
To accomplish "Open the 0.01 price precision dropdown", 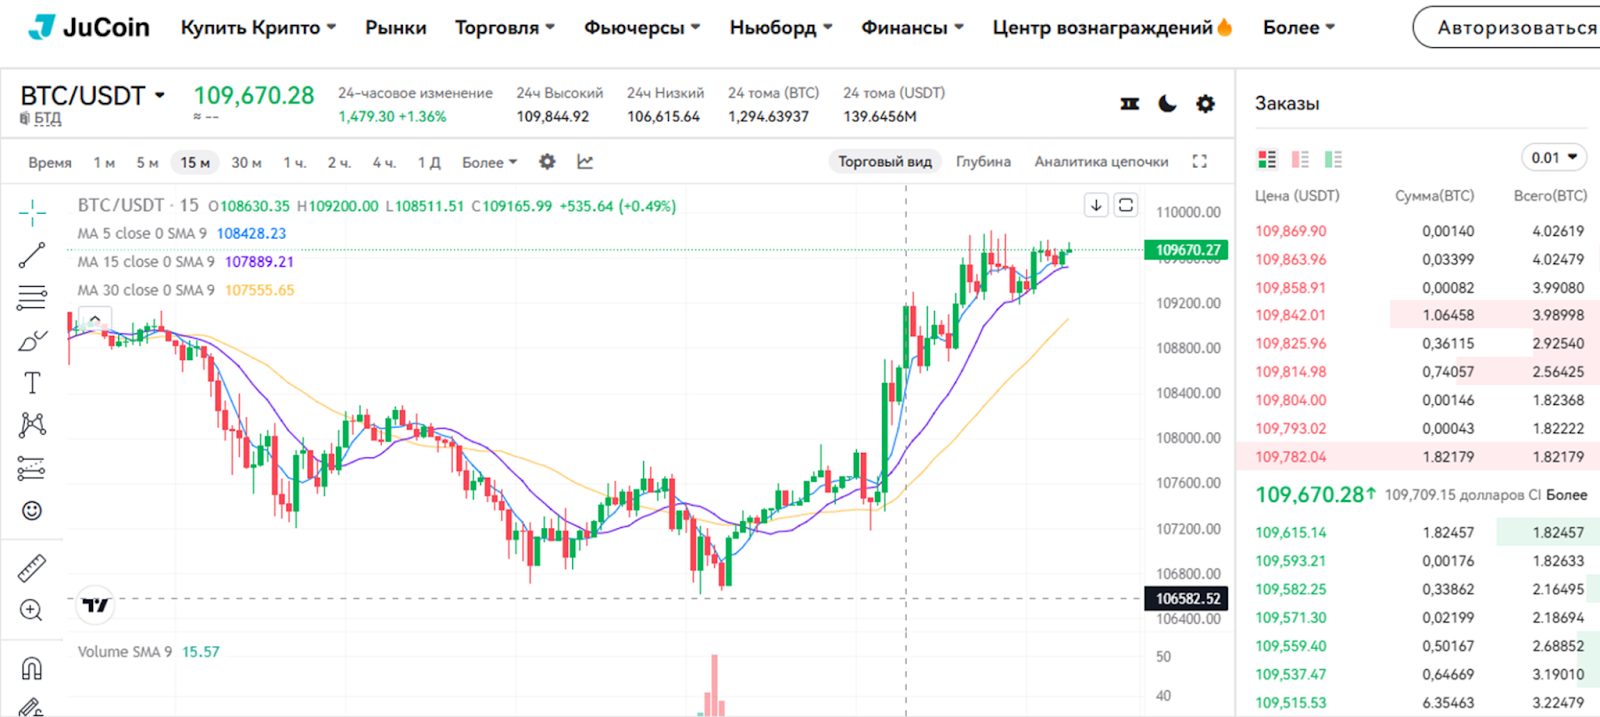I will point(1554,158).
